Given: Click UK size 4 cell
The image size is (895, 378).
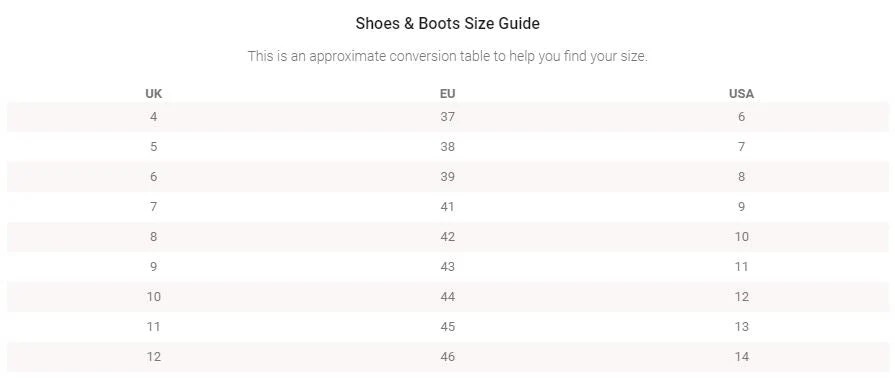Looking at the screenshot, I should [x=154, y=117].
